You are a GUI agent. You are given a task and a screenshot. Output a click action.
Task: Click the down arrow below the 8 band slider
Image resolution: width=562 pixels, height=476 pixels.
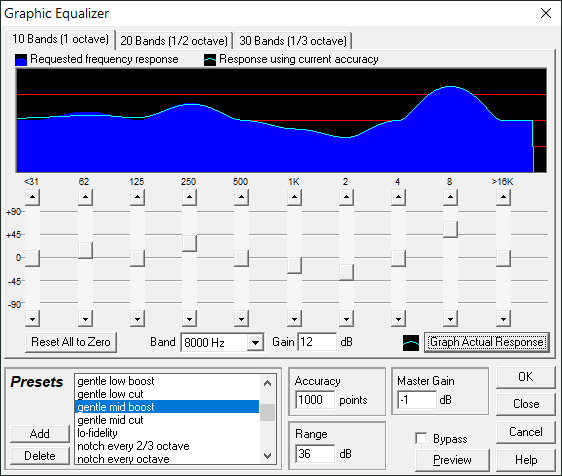(x=451, y=319)
